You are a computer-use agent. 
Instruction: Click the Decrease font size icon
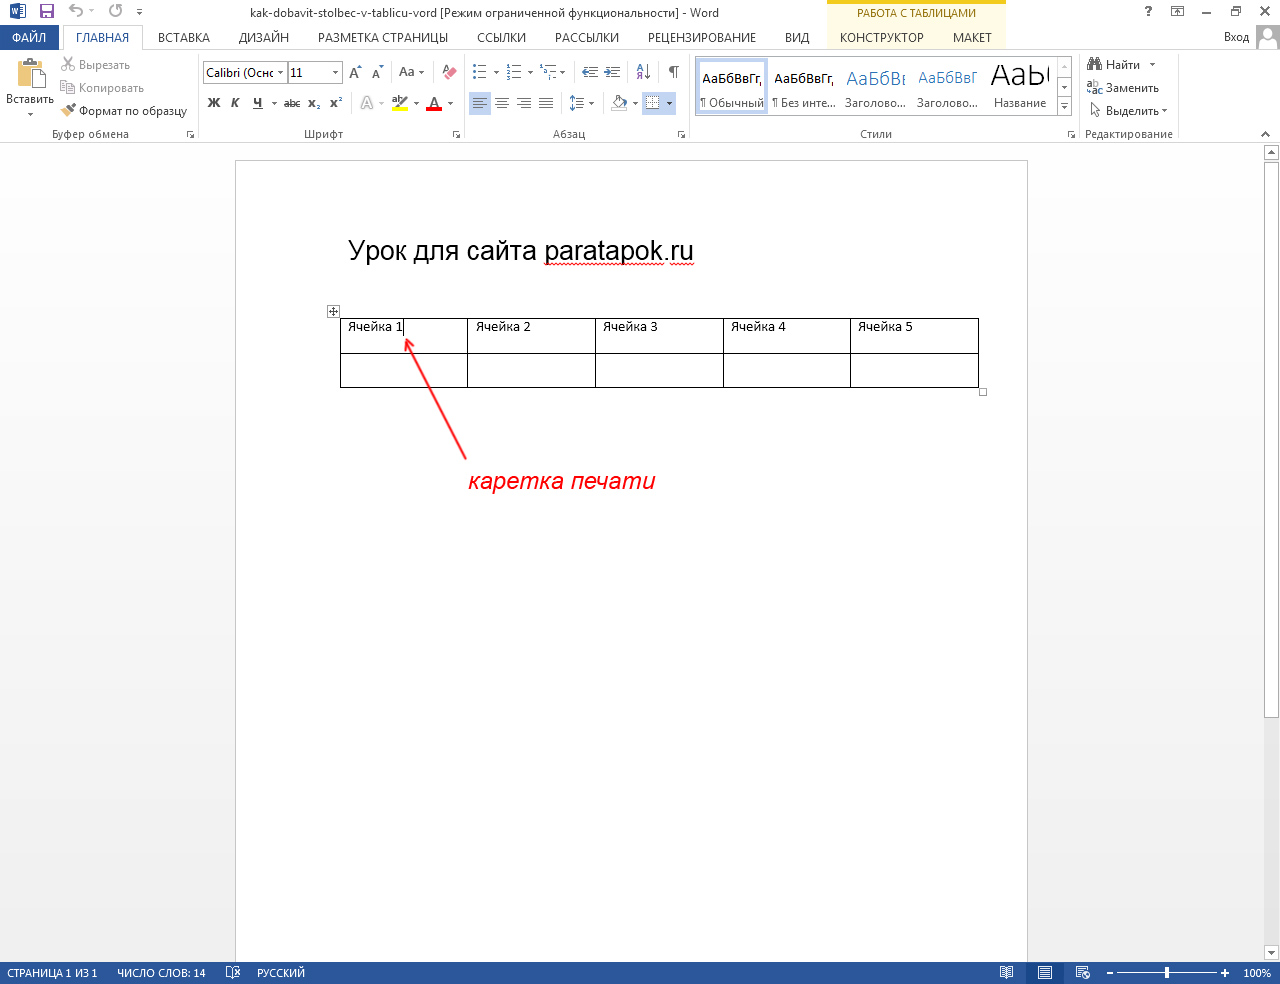pos(377,72)
